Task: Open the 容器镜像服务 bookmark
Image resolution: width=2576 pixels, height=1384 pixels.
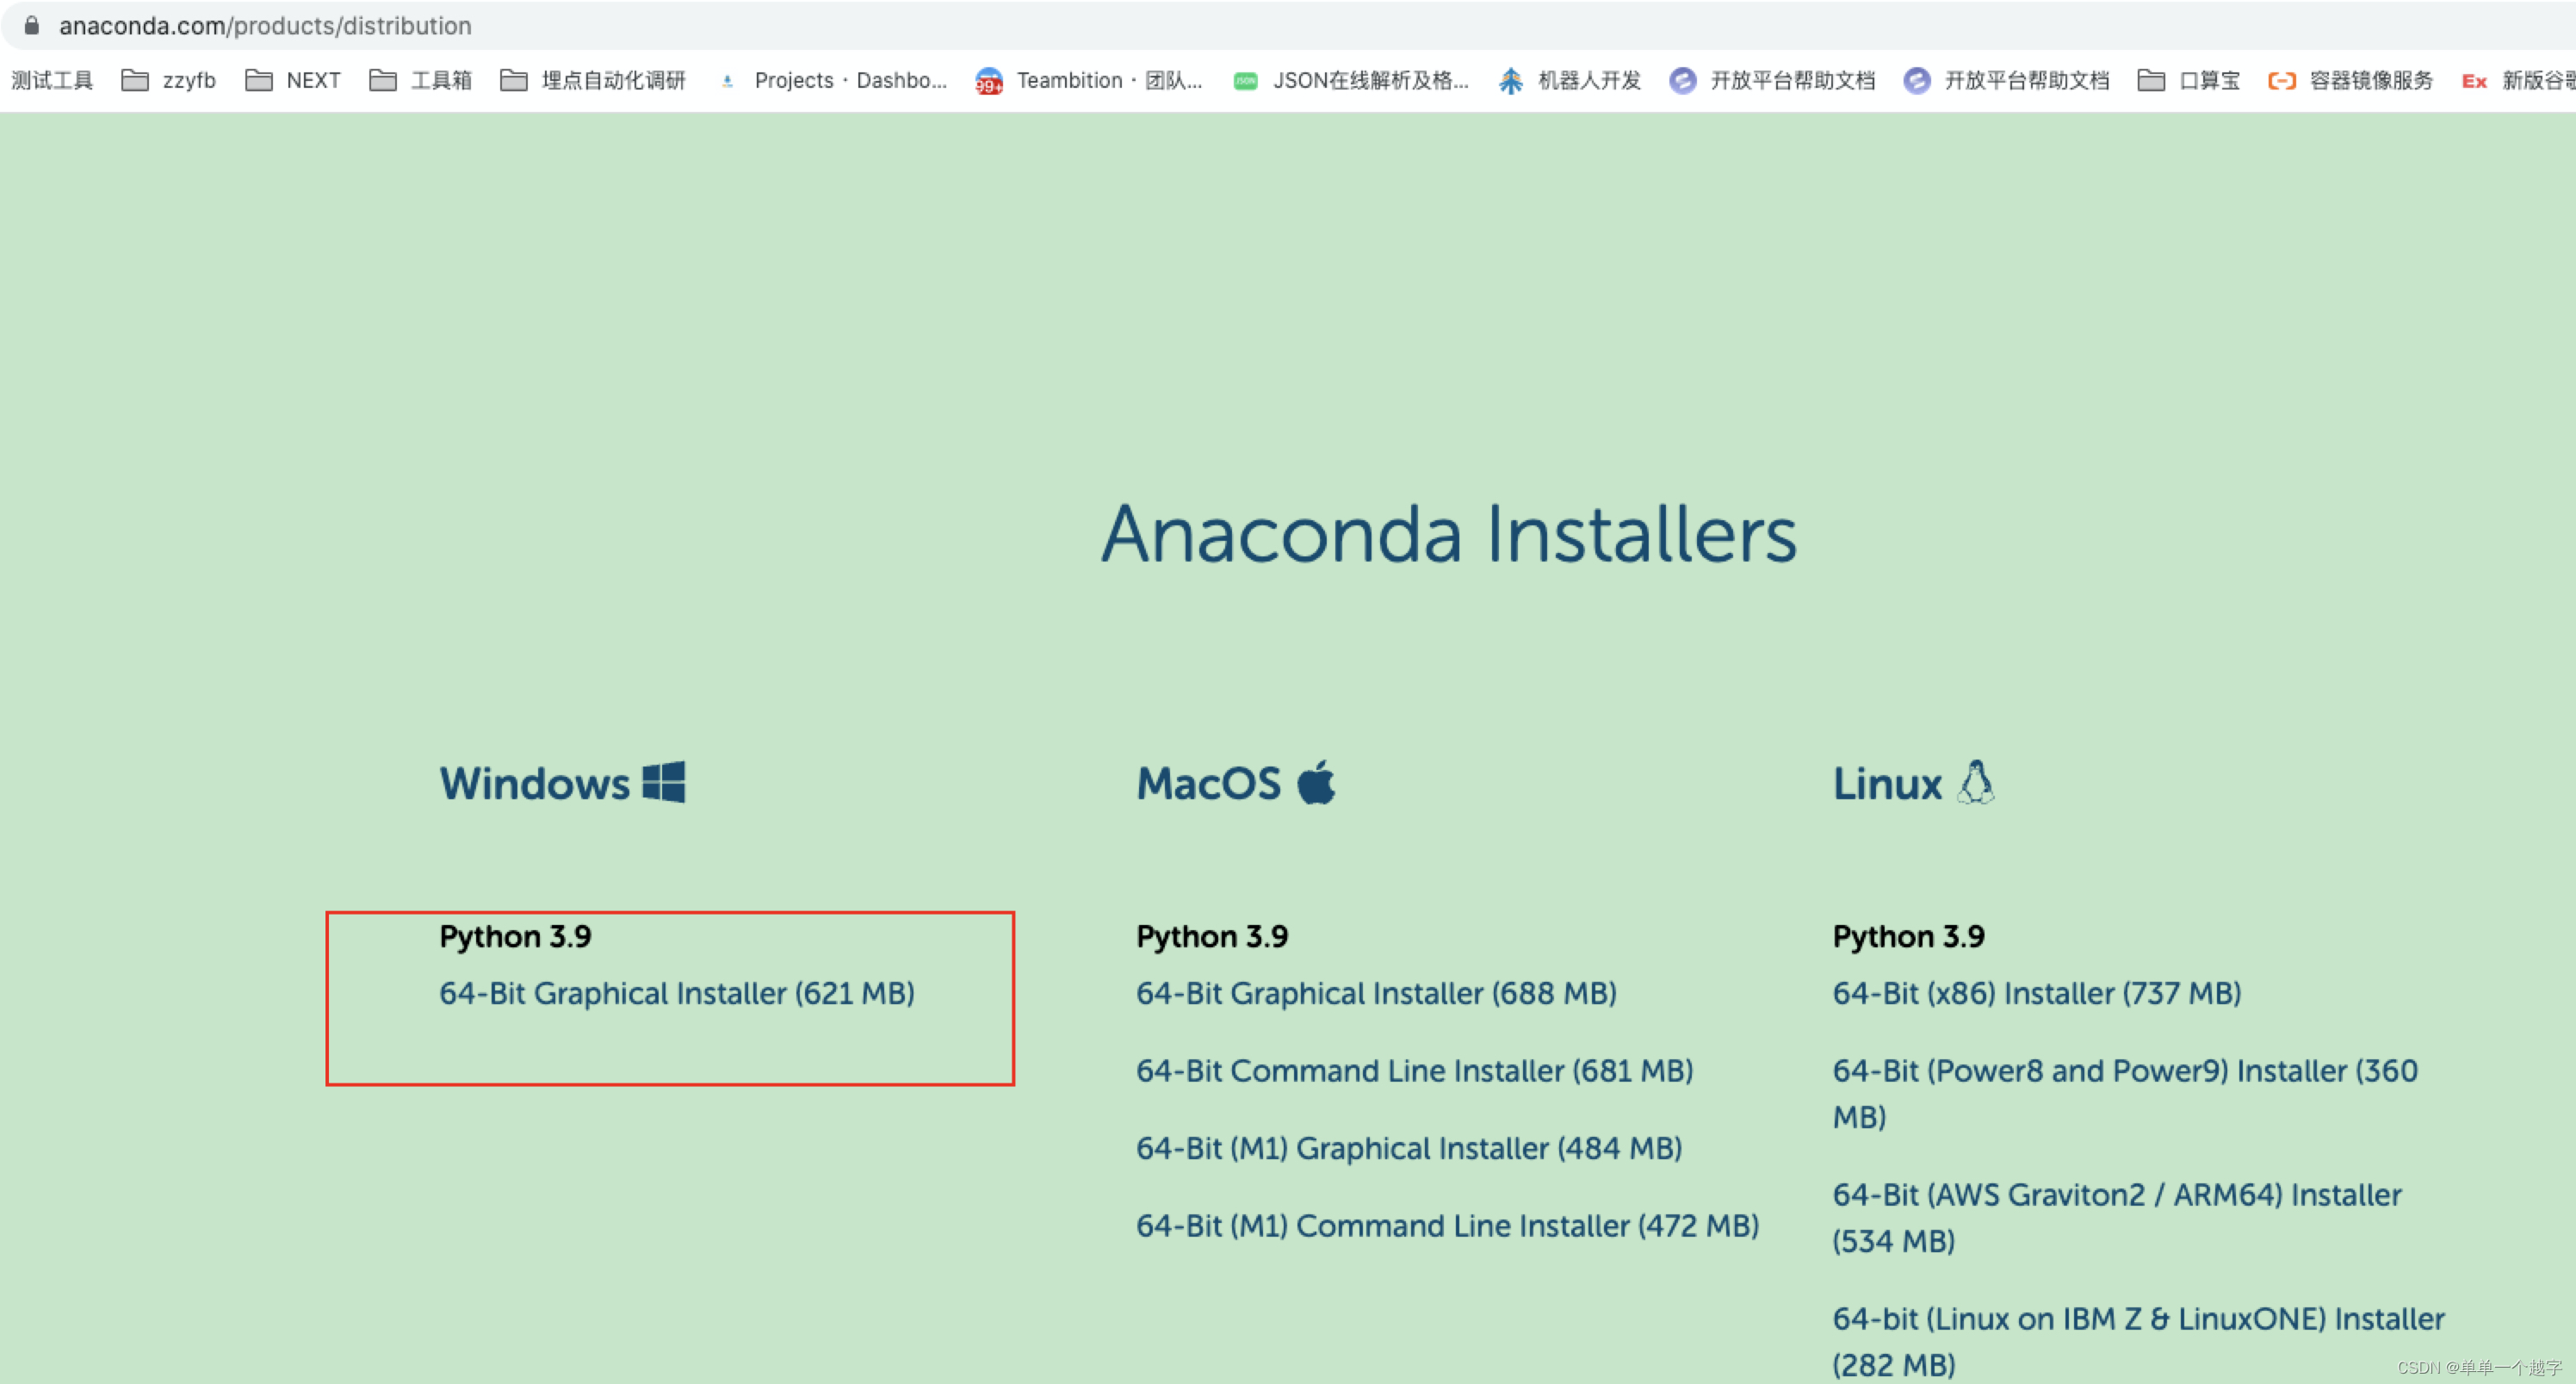Action: 2351,80
